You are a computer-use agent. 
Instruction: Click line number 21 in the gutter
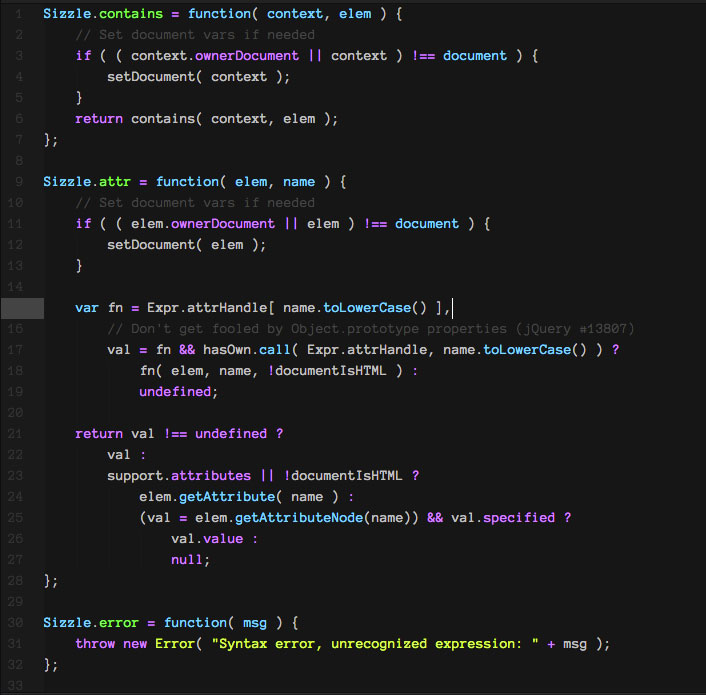pos(15,434)
